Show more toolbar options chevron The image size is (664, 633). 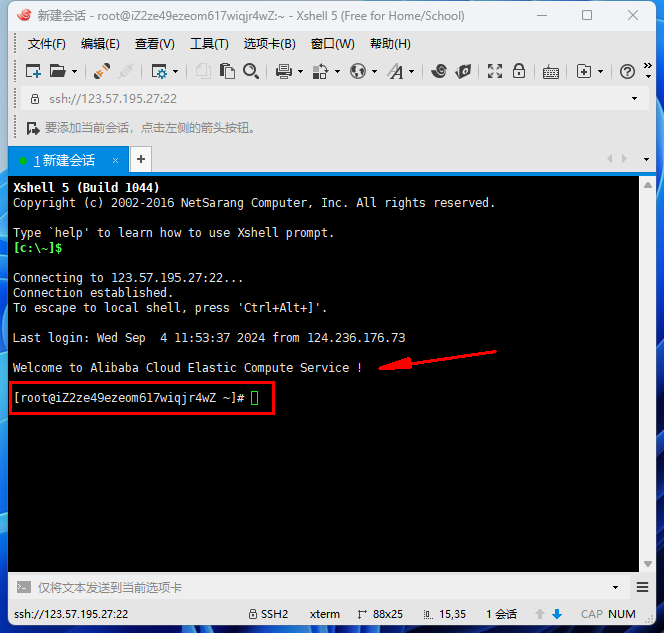(x=647, y=66)
